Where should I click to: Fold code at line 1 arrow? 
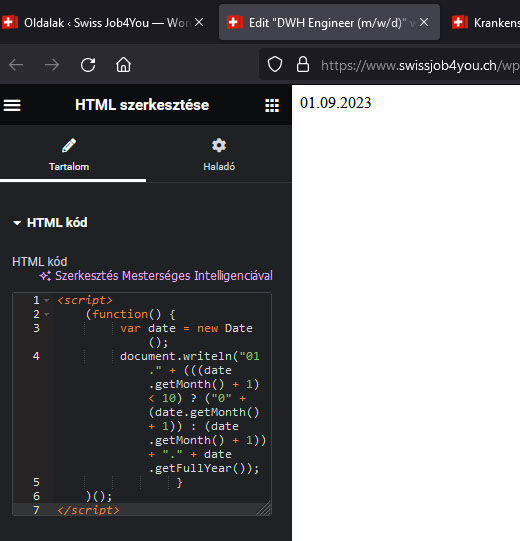(47, 301)
